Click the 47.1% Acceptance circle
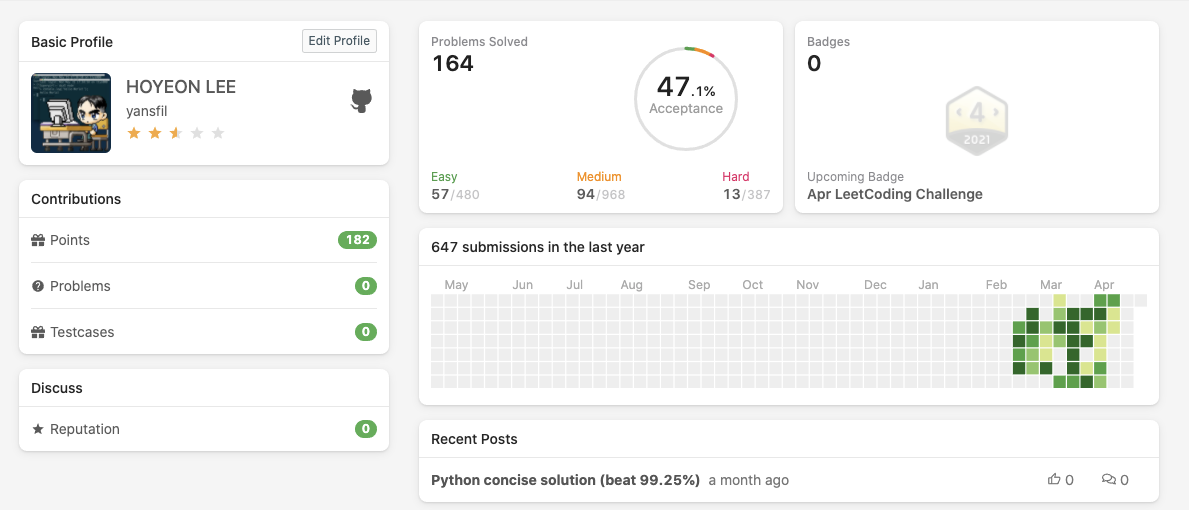Image resolution: width=1189 pixels, height=510 pixels. click(685, 99)
